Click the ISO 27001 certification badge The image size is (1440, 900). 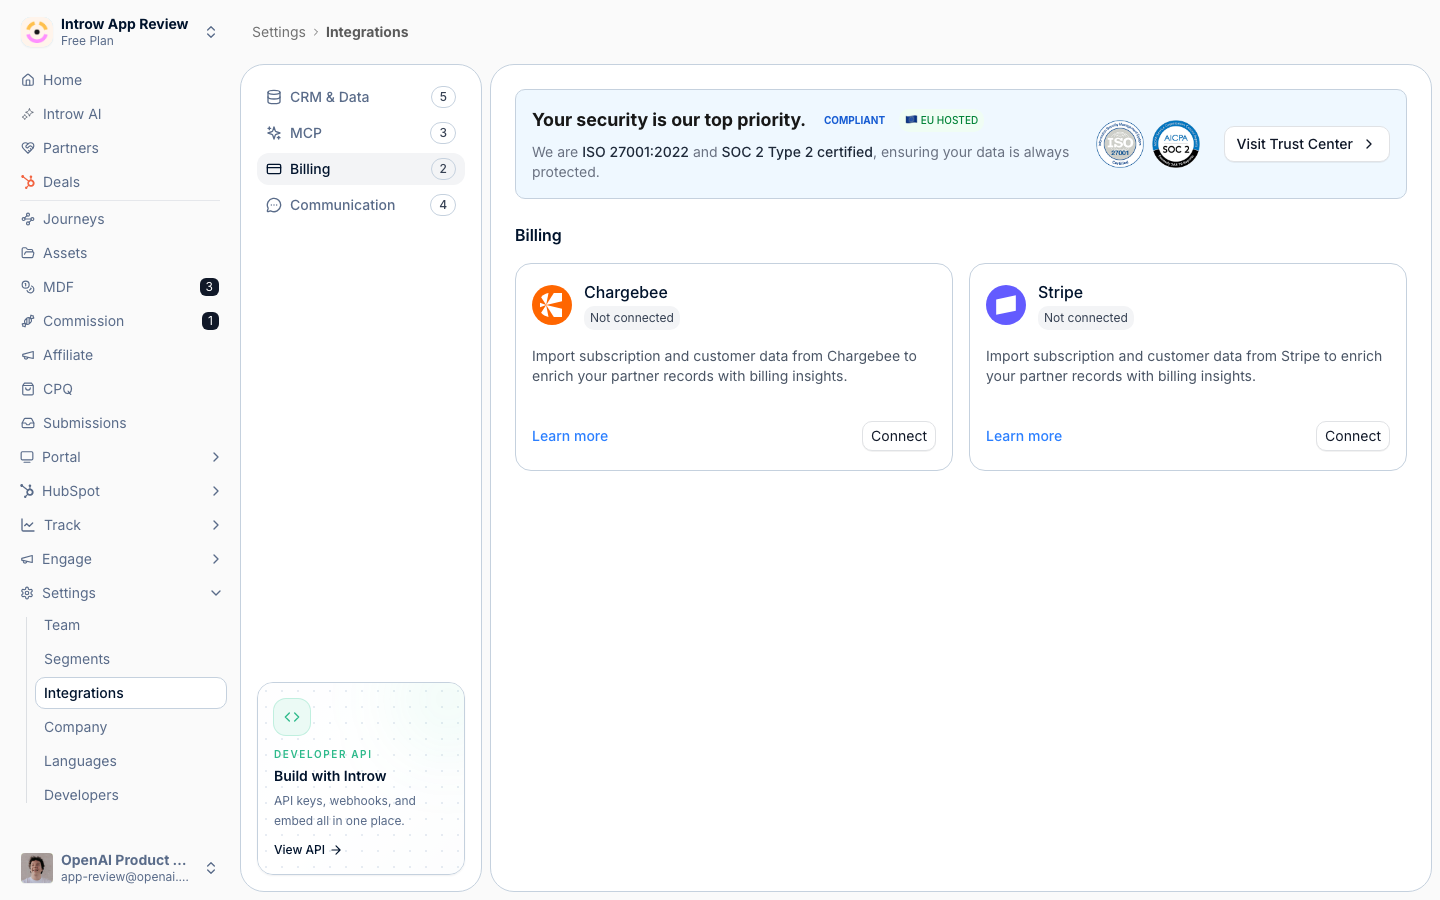[1120, 144]
